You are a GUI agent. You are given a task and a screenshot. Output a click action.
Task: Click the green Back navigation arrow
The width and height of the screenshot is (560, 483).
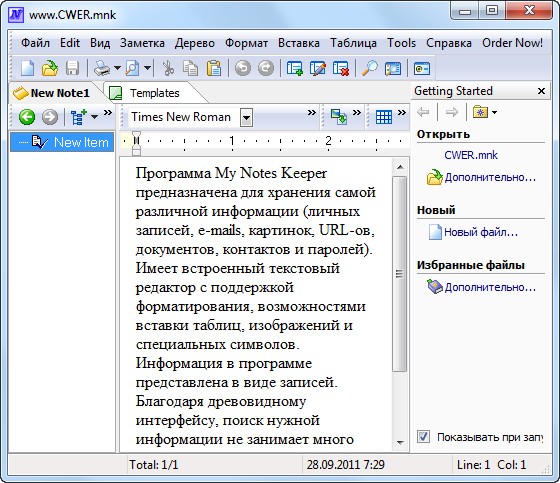click(27, 117)
